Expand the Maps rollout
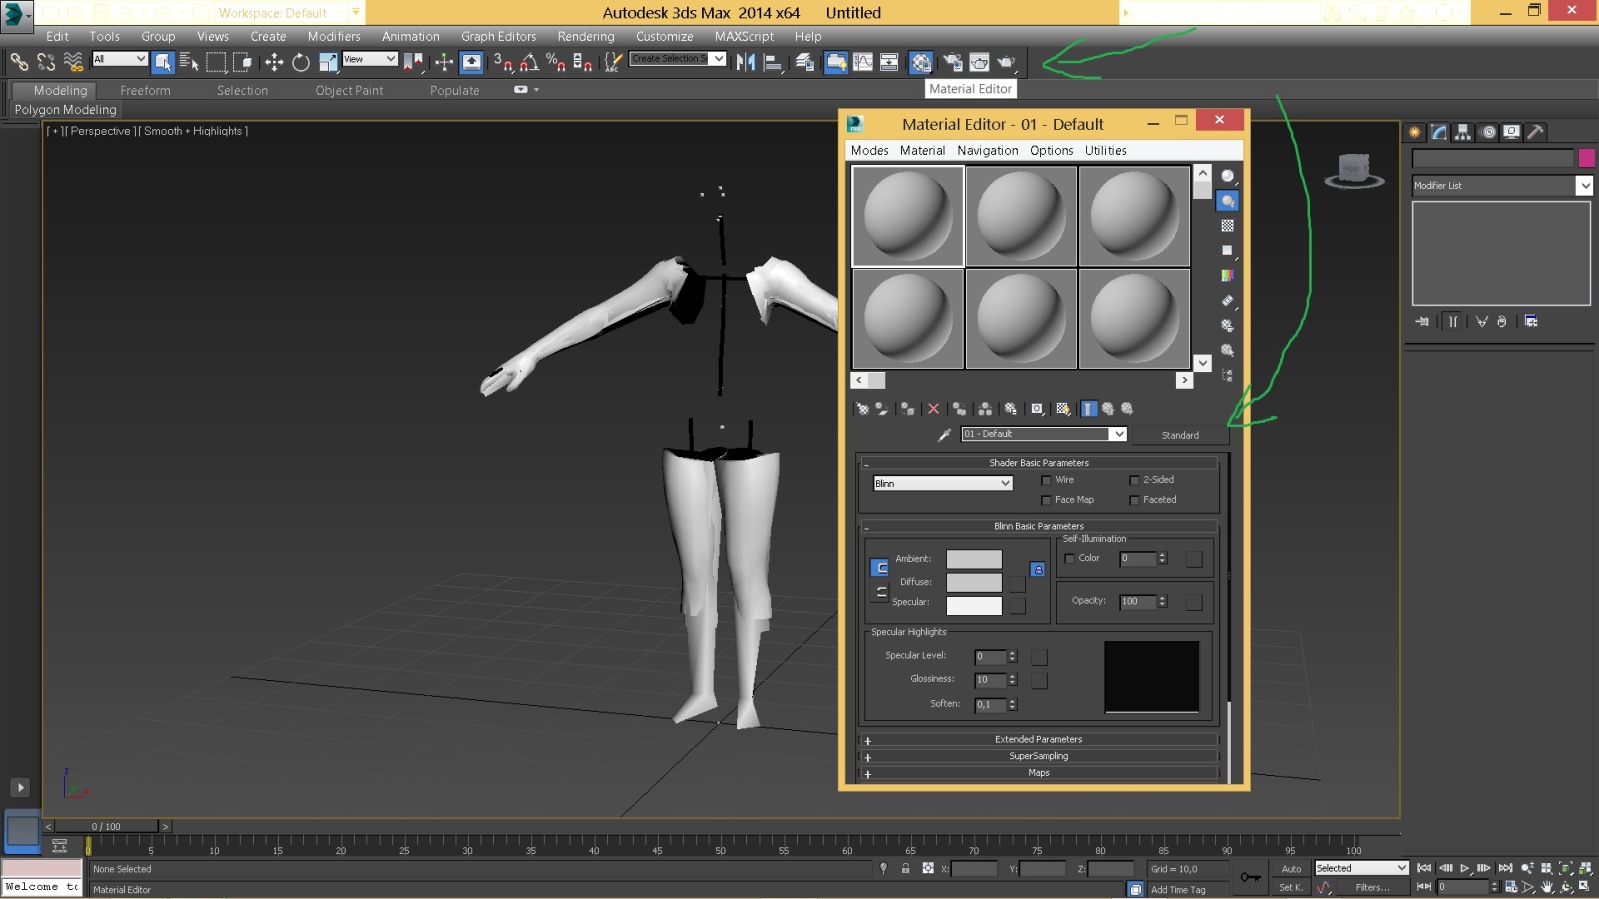Image resolution: width=1599 pixels, height=899 pixels. point(1038,773)
